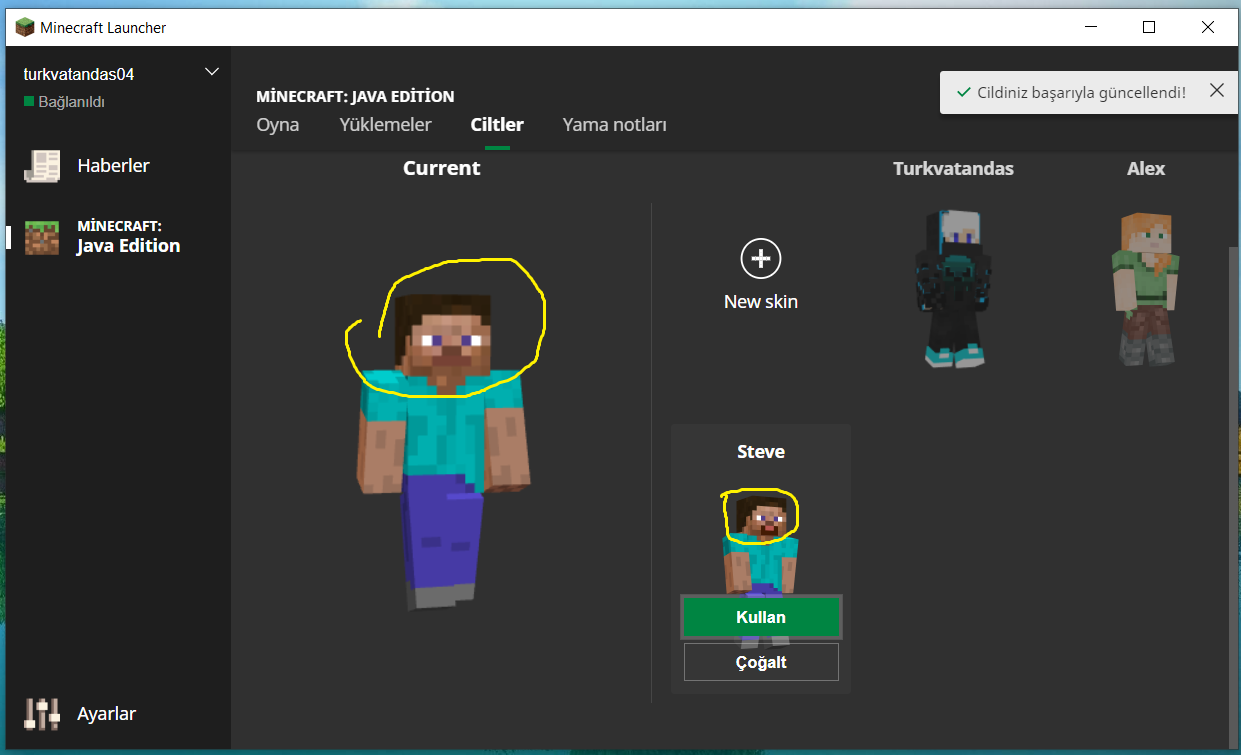Click the Çoğalt button under Steve
Screen dimensions: 1241x755
[761, 662]
